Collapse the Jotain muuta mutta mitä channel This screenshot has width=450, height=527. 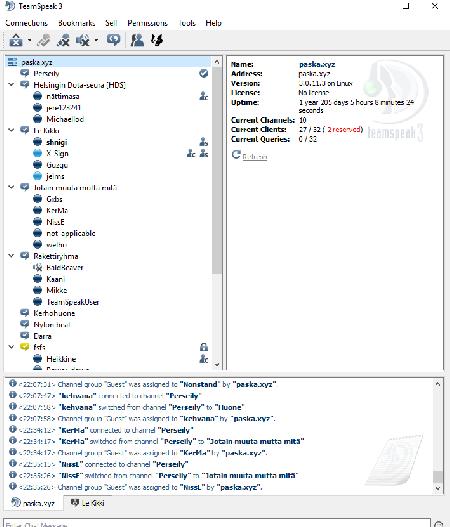coord(11,187)
